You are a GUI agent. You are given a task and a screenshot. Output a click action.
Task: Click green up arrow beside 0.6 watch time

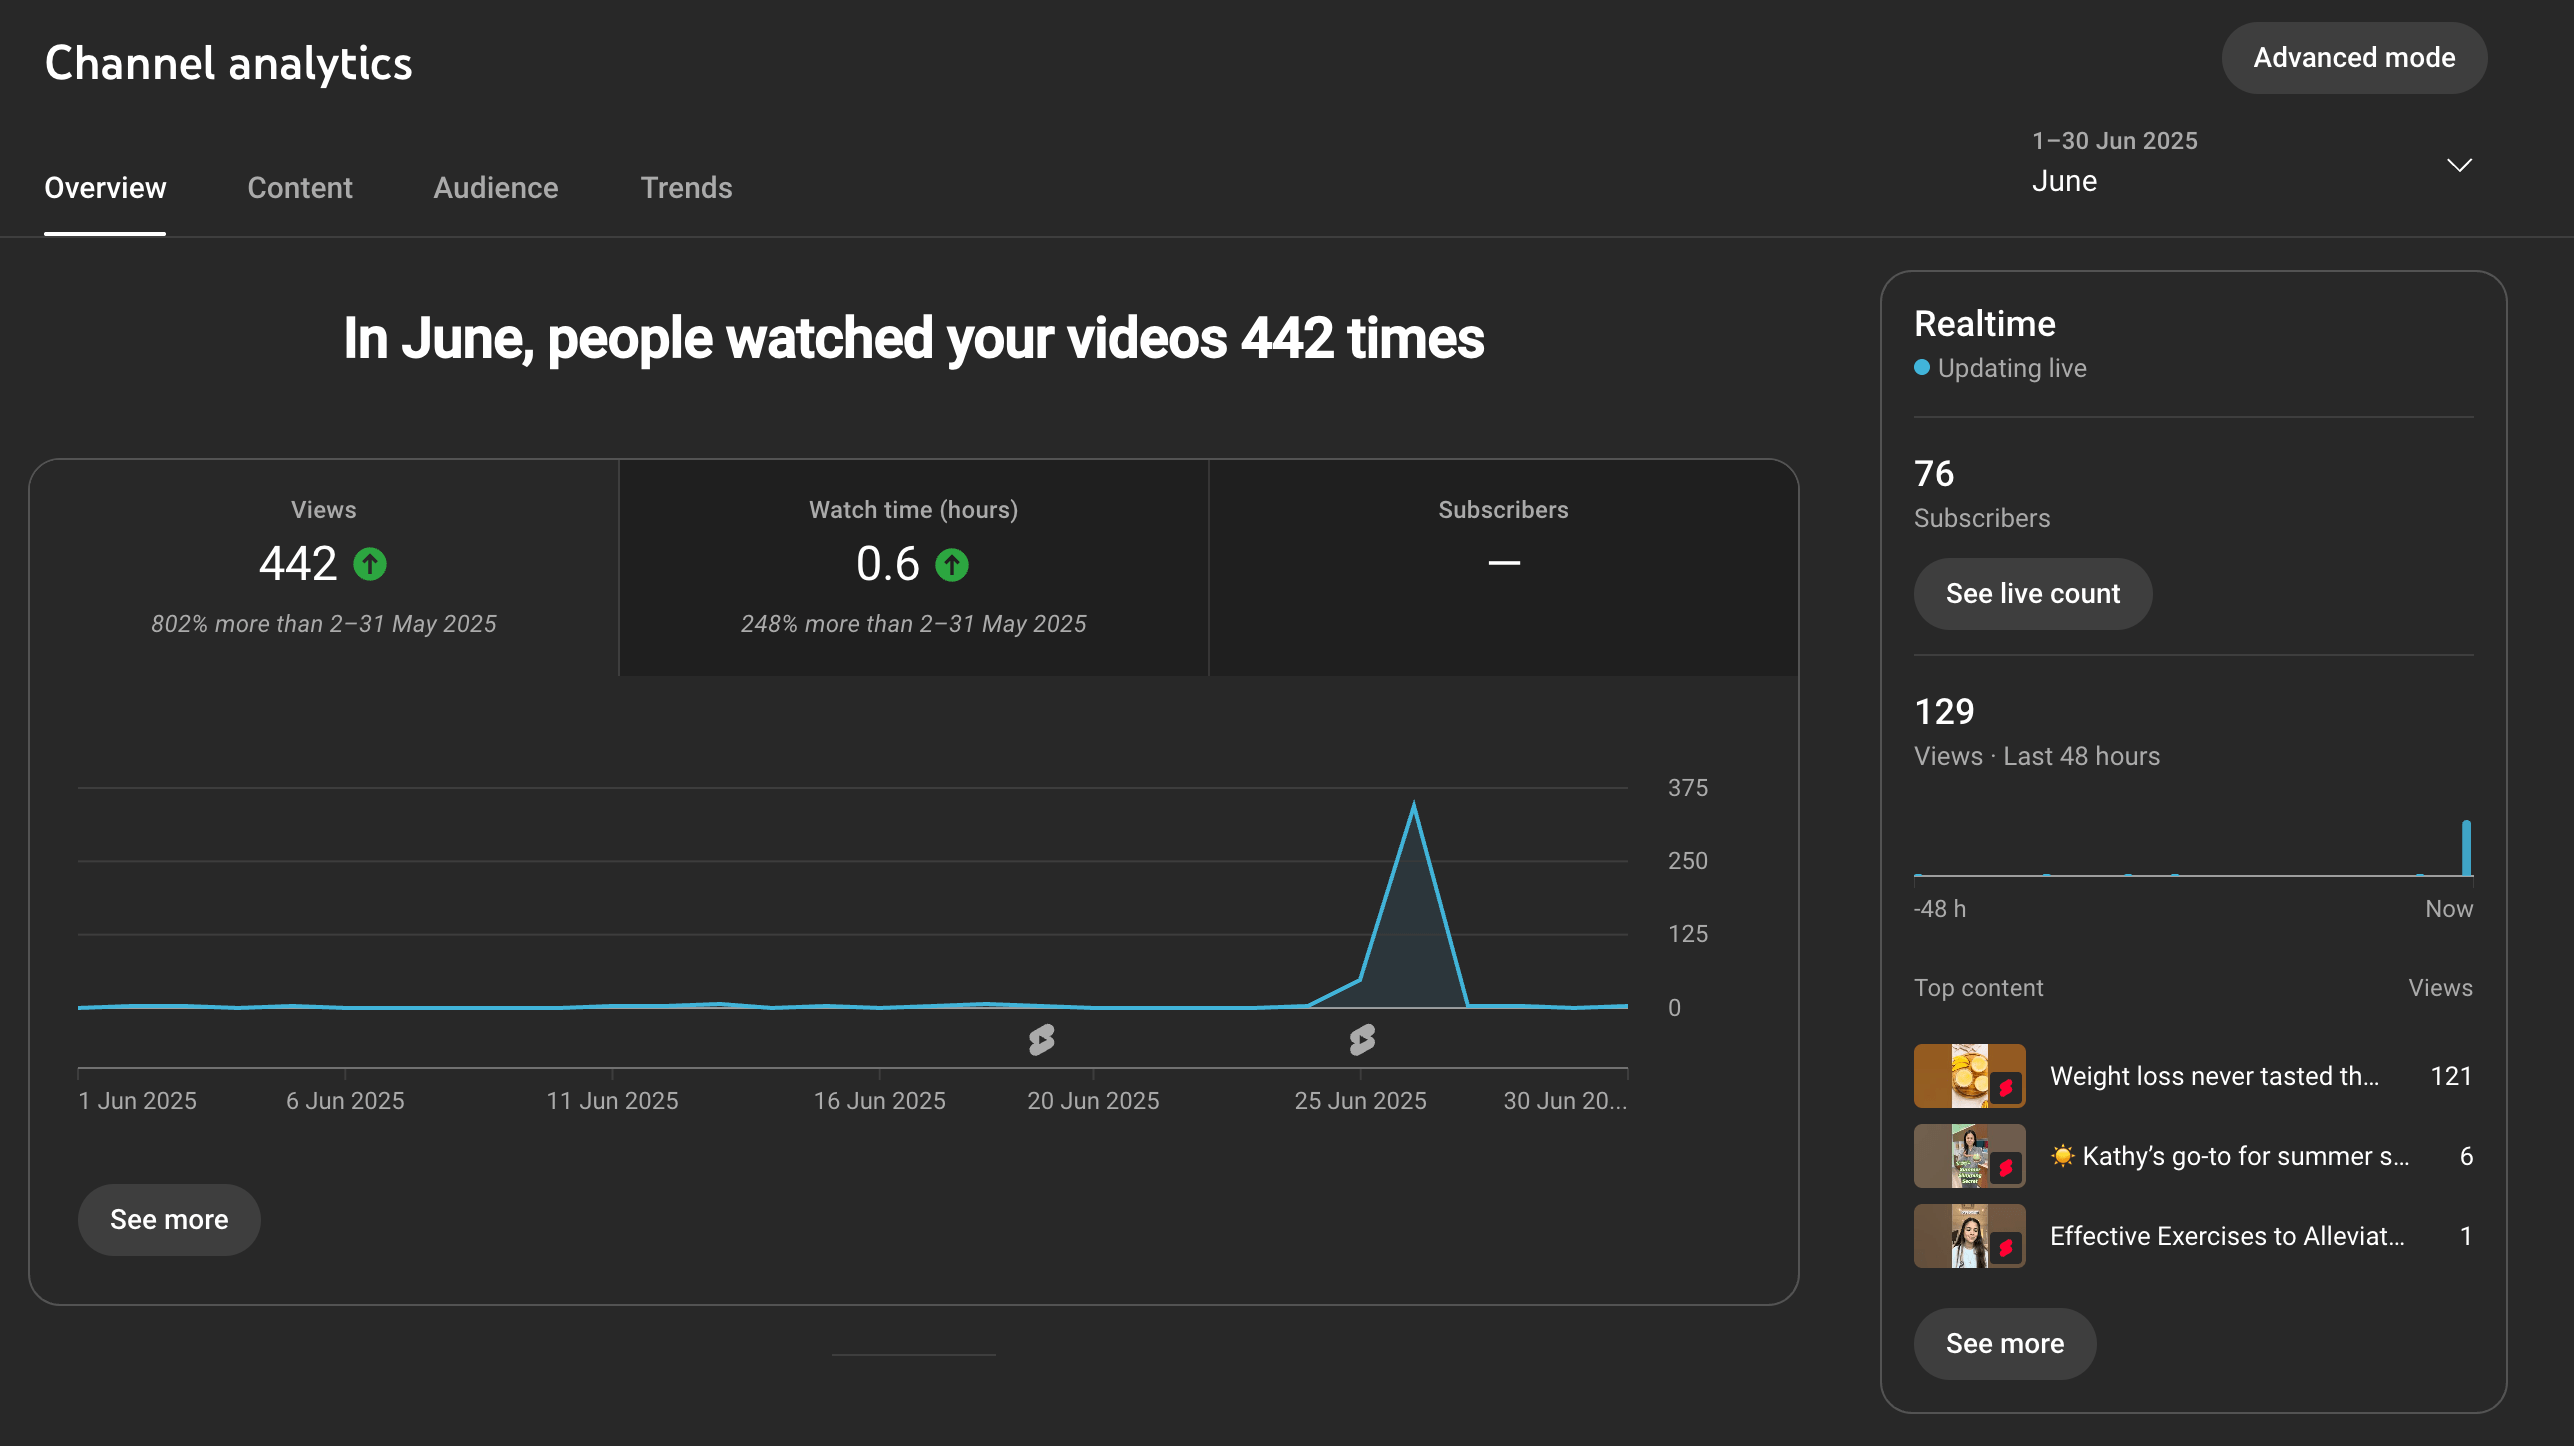952,565
